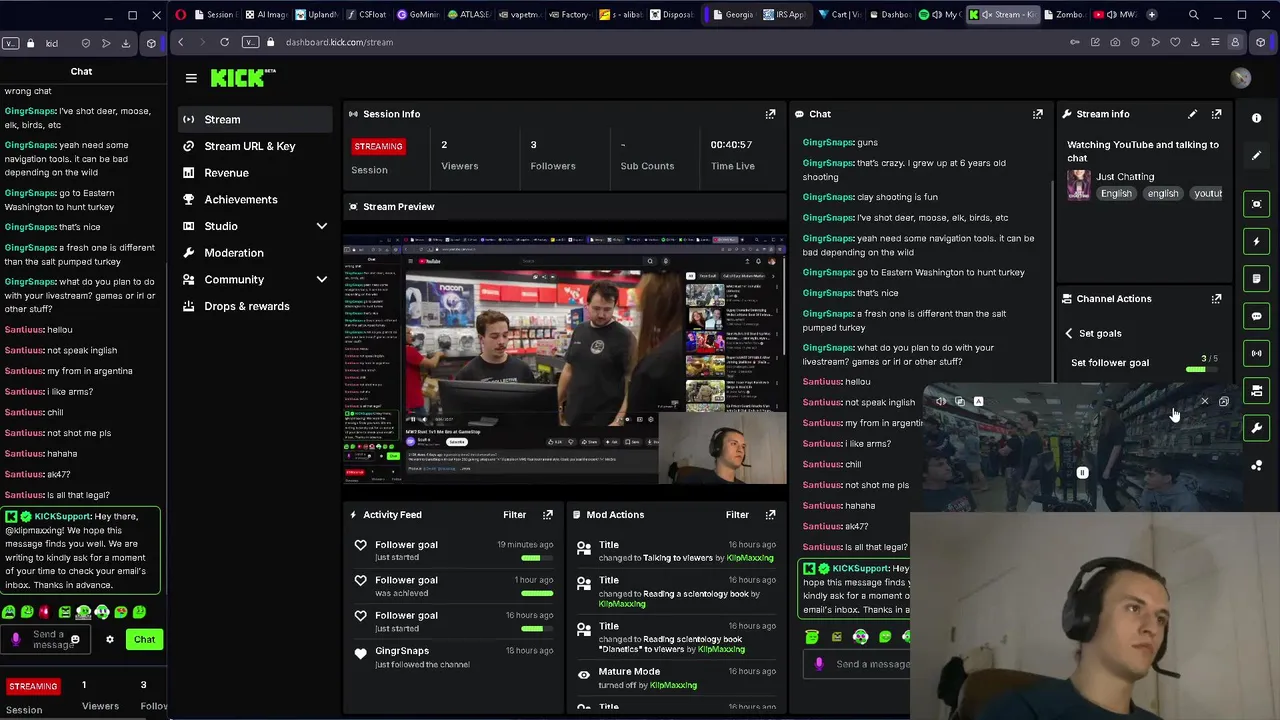Pop out the Activity Feed panel

(x=547, y=514)
